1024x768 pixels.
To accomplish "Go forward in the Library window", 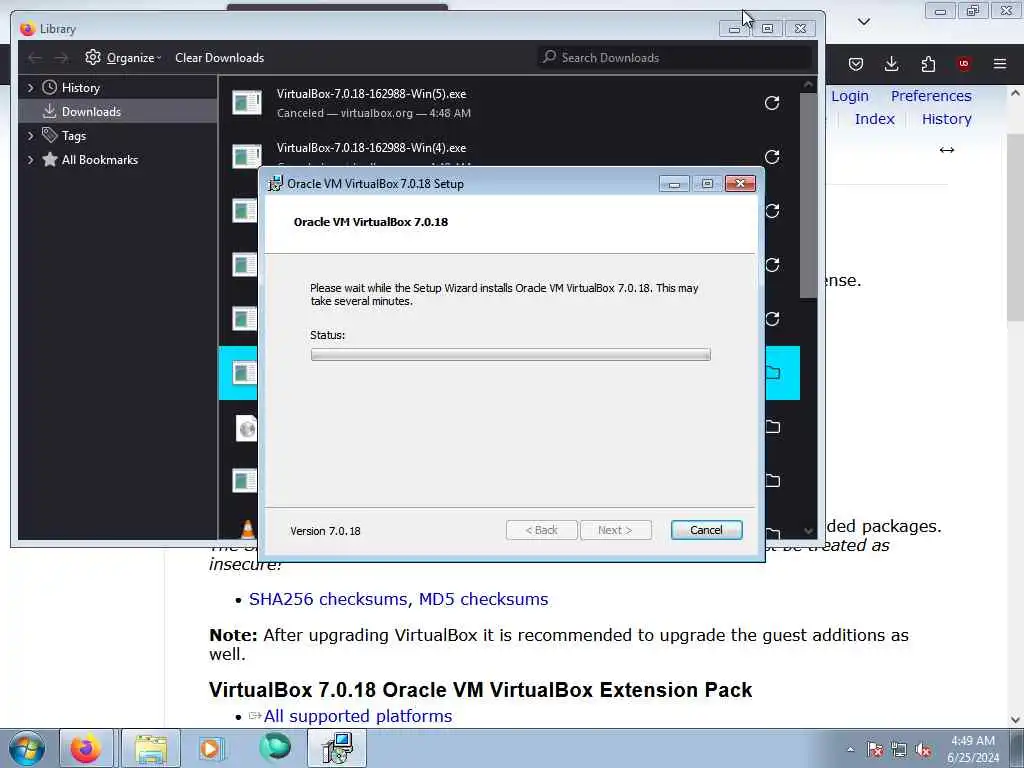I will [61, 58].
